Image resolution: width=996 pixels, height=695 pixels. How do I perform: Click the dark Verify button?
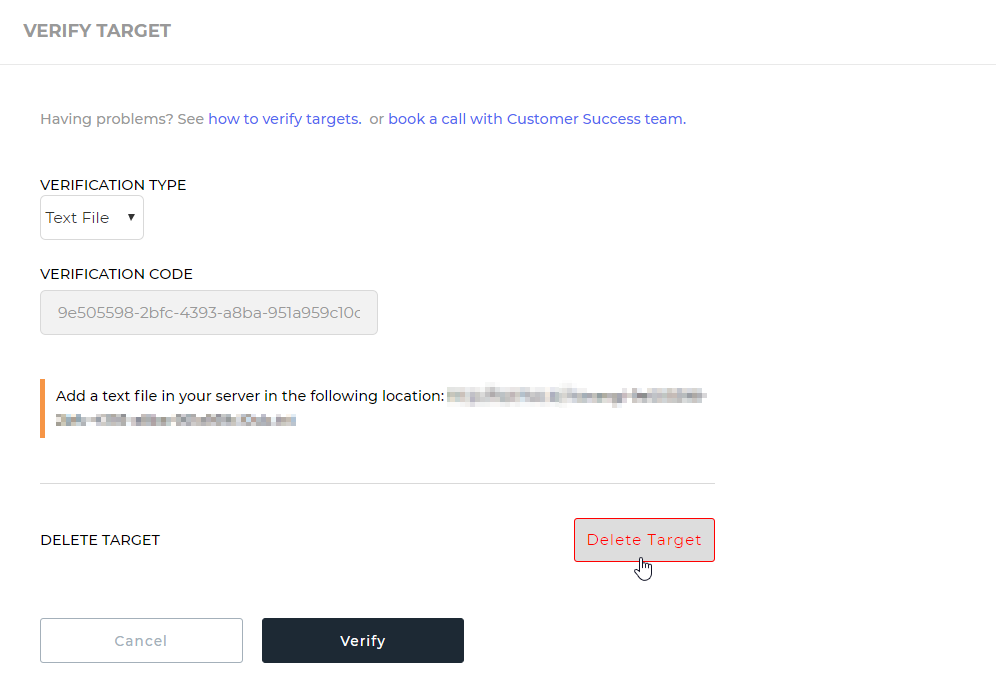coord(363,640)
